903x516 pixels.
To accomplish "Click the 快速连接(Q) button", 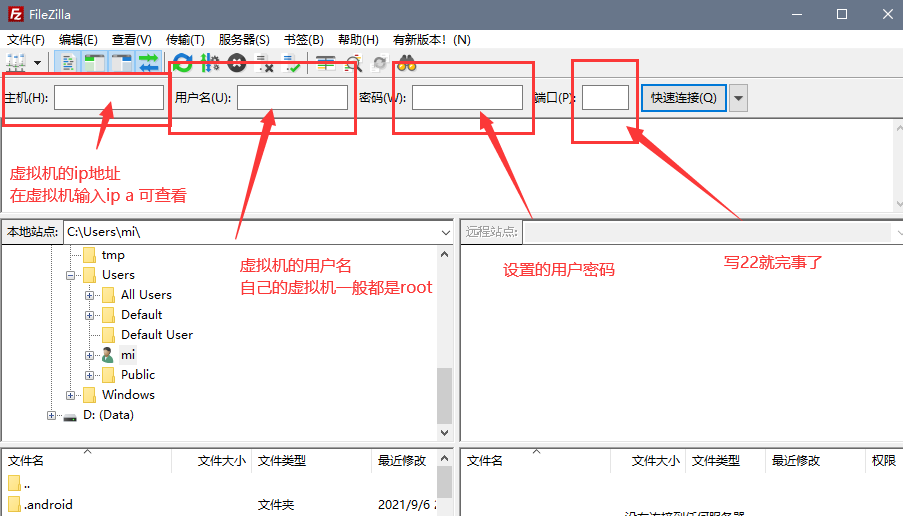I will (x=684, y=98).
